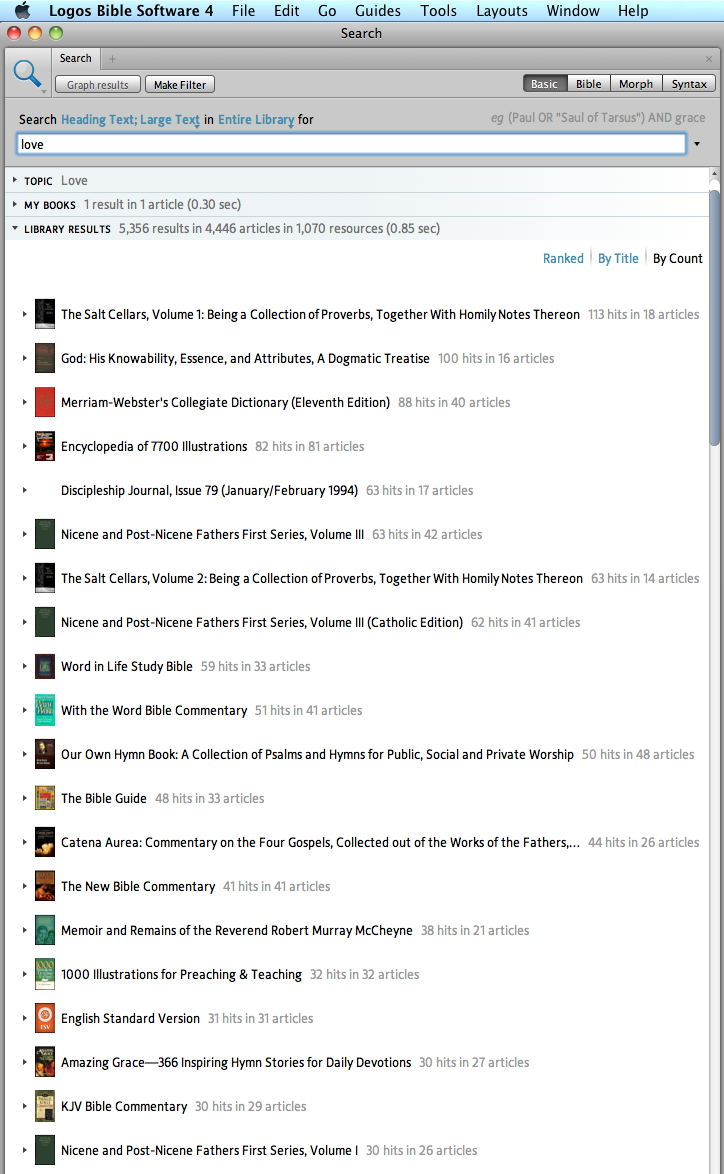The height and width of the screenshot is (1174, 724).
Task: Open Encyclopedia of 7700 Illustrations title
Action: pyautogui.click(x=154, y=446)
